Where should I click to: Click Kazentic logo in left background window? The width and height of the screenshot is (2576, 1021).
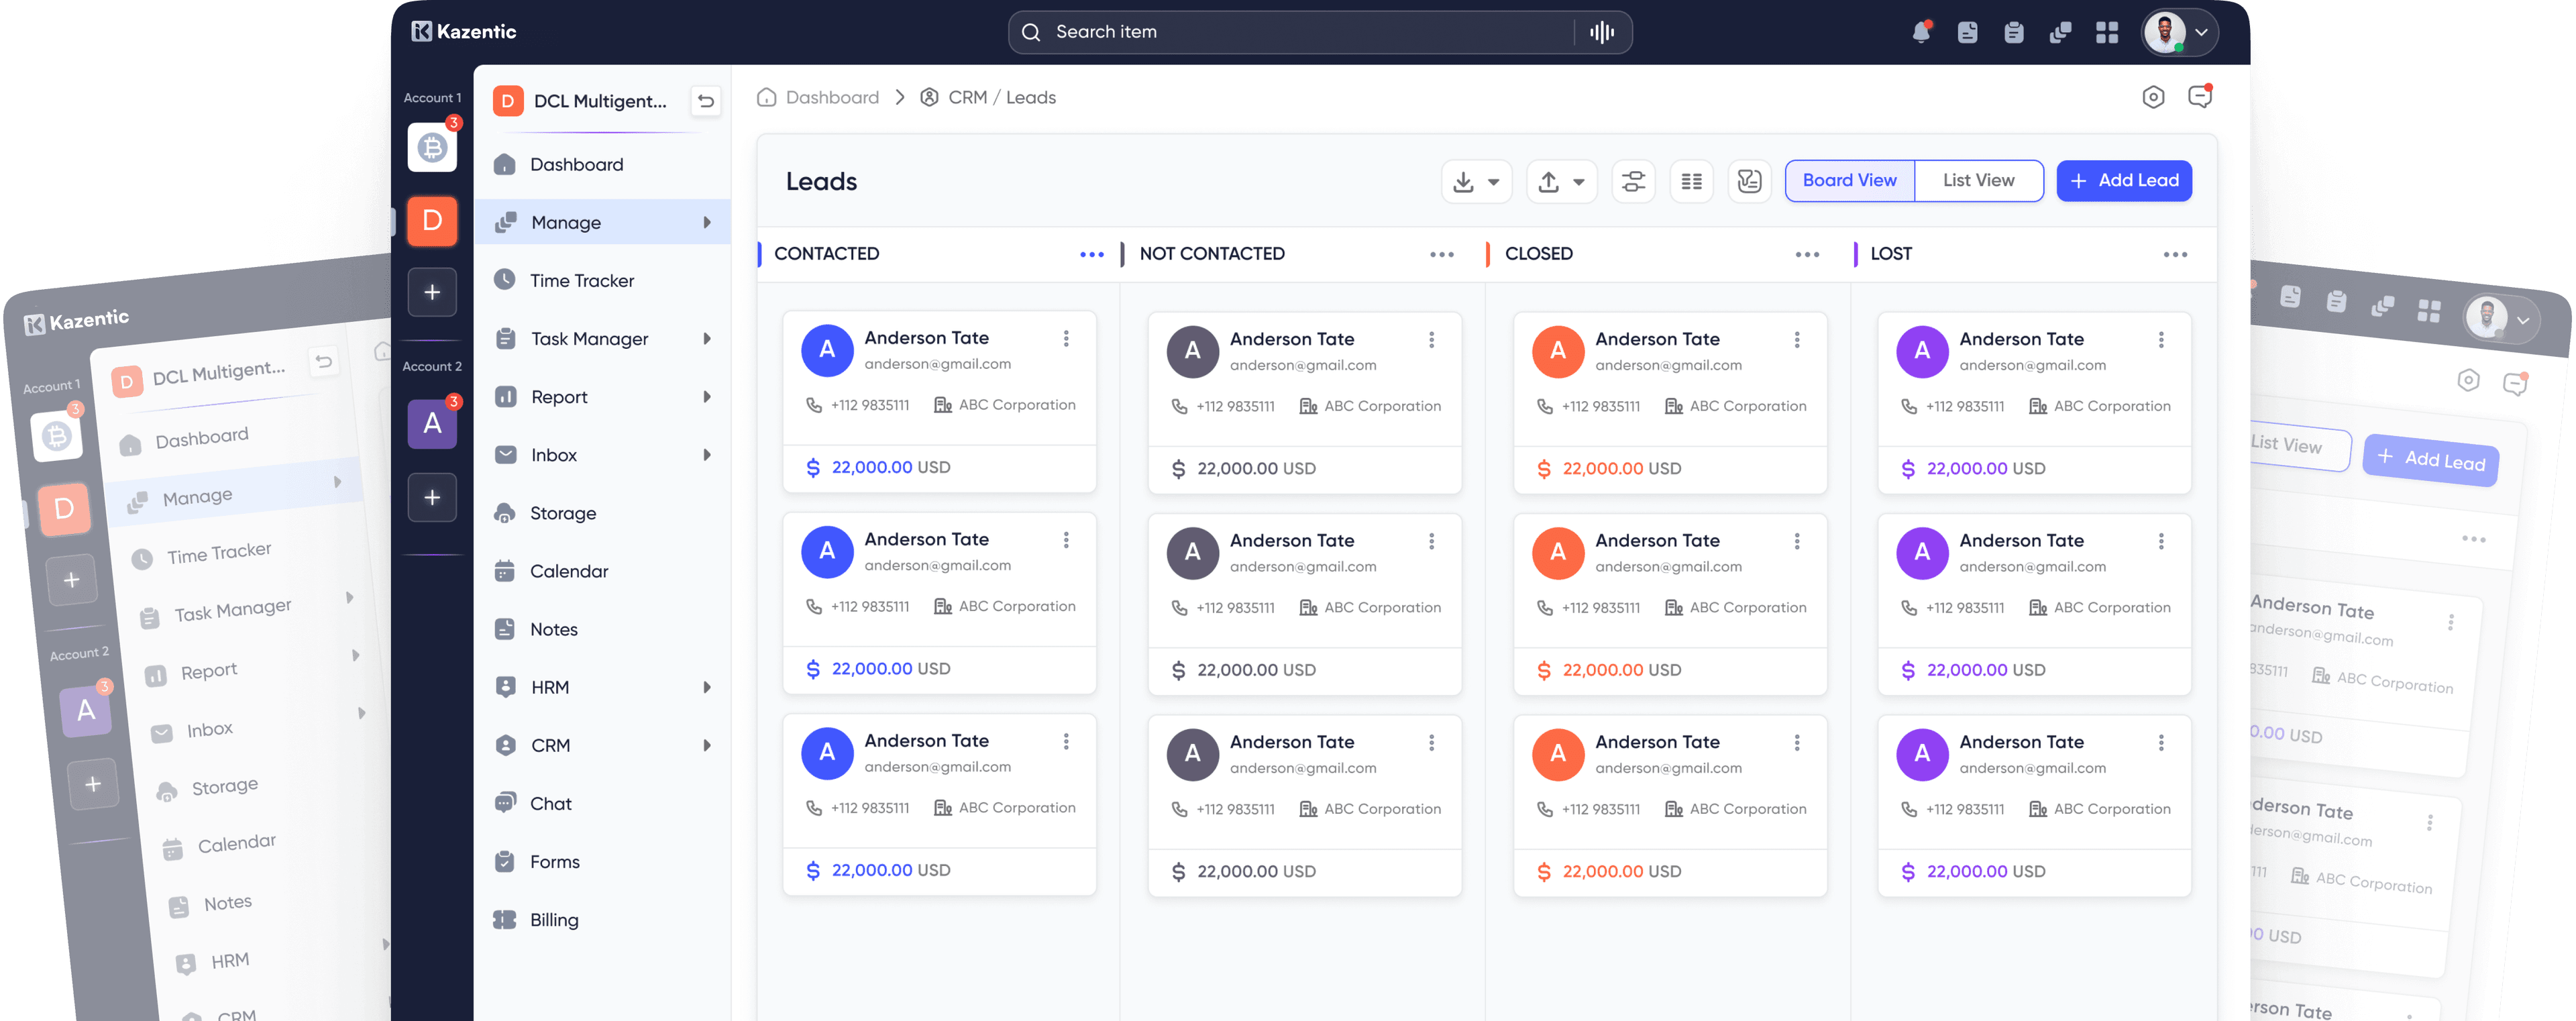[x=77, y=320]
